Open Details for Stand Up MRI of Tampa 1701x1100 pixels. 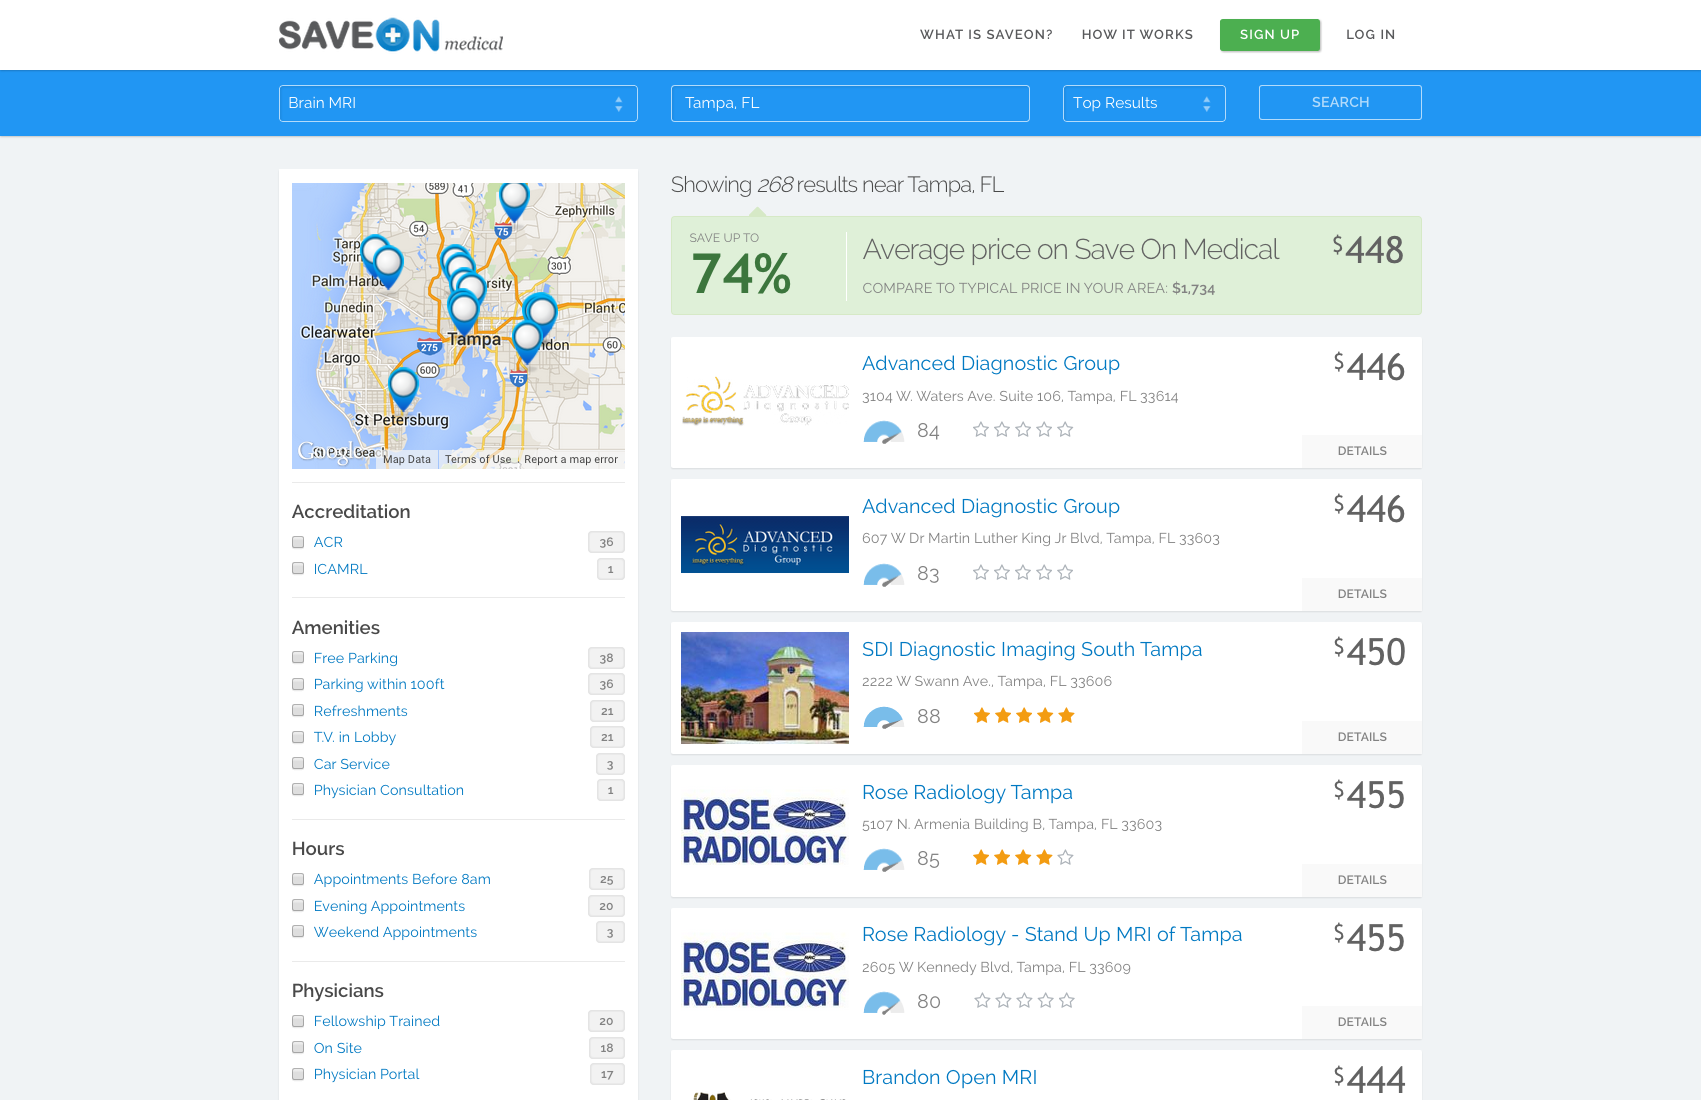(1362, 1022)
